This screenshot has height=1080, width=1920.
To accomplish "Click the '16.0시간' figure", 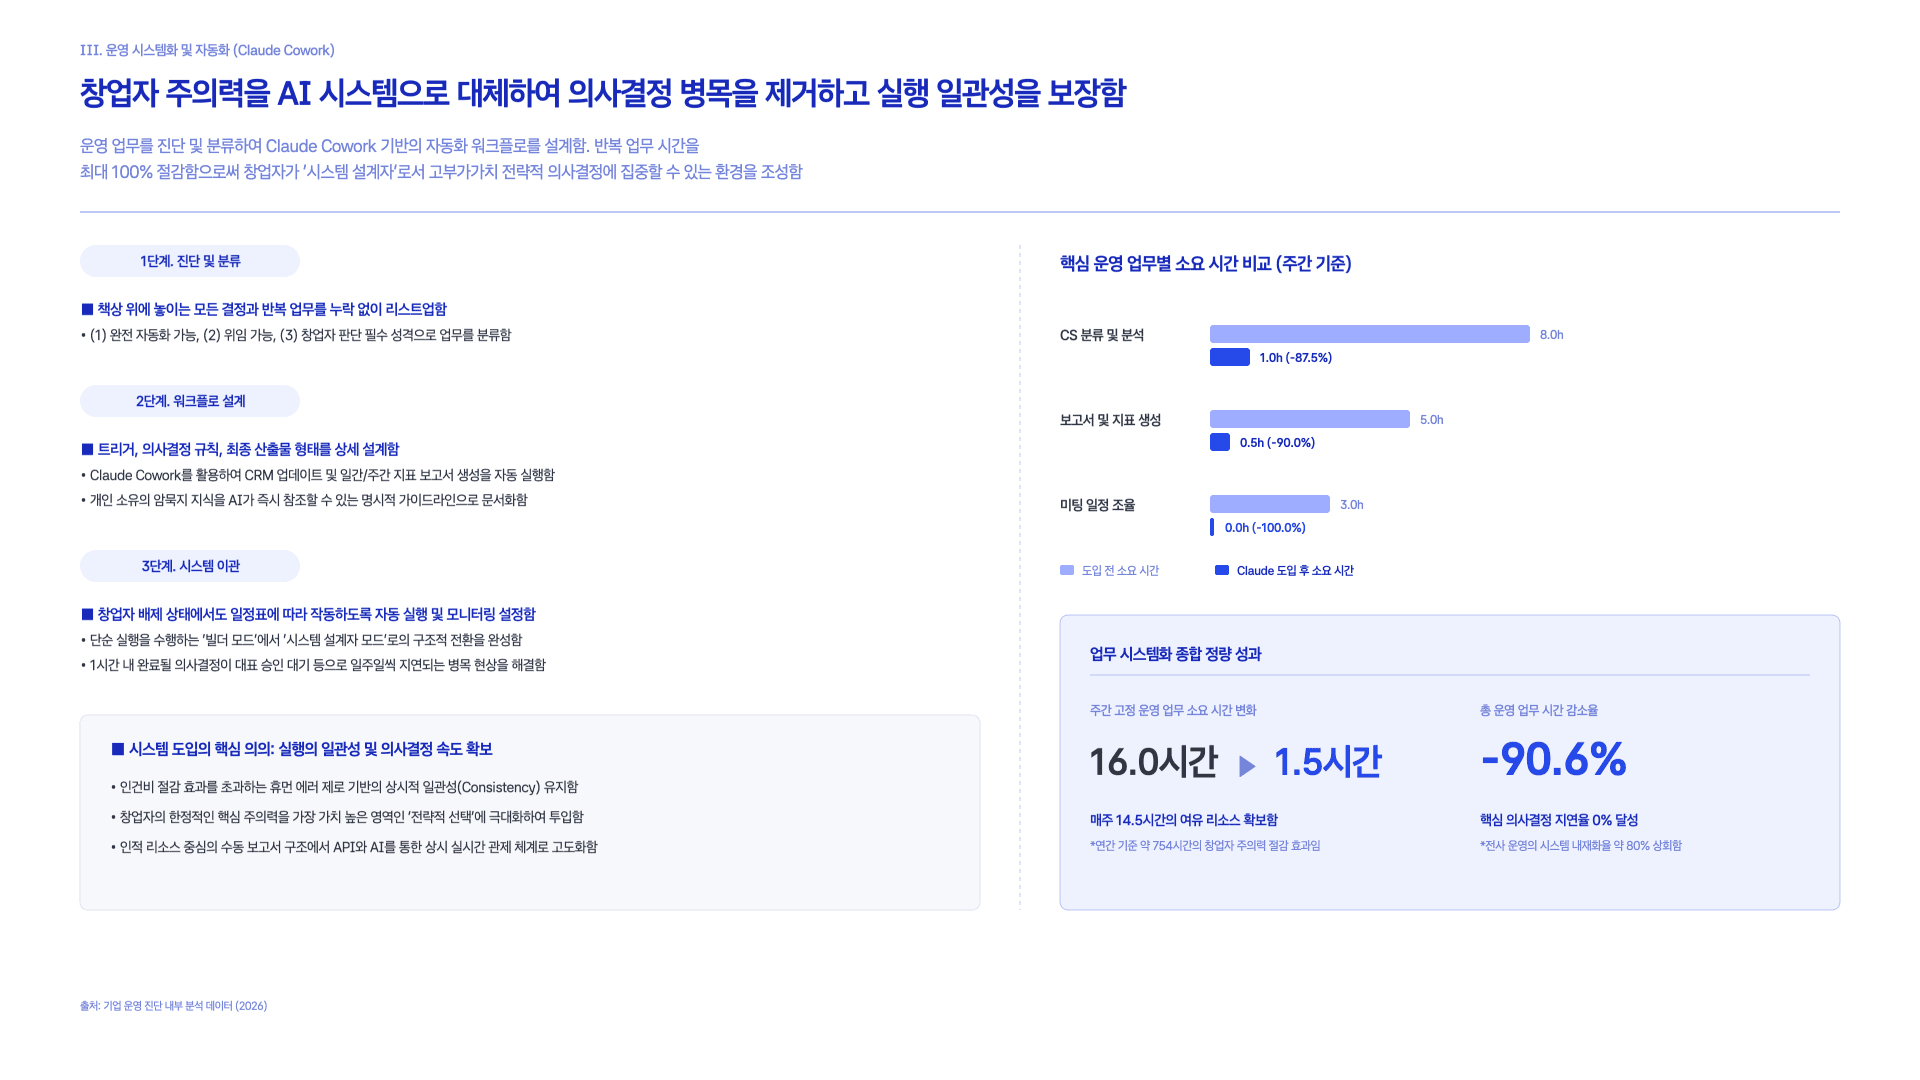I will pos(1153,762).
